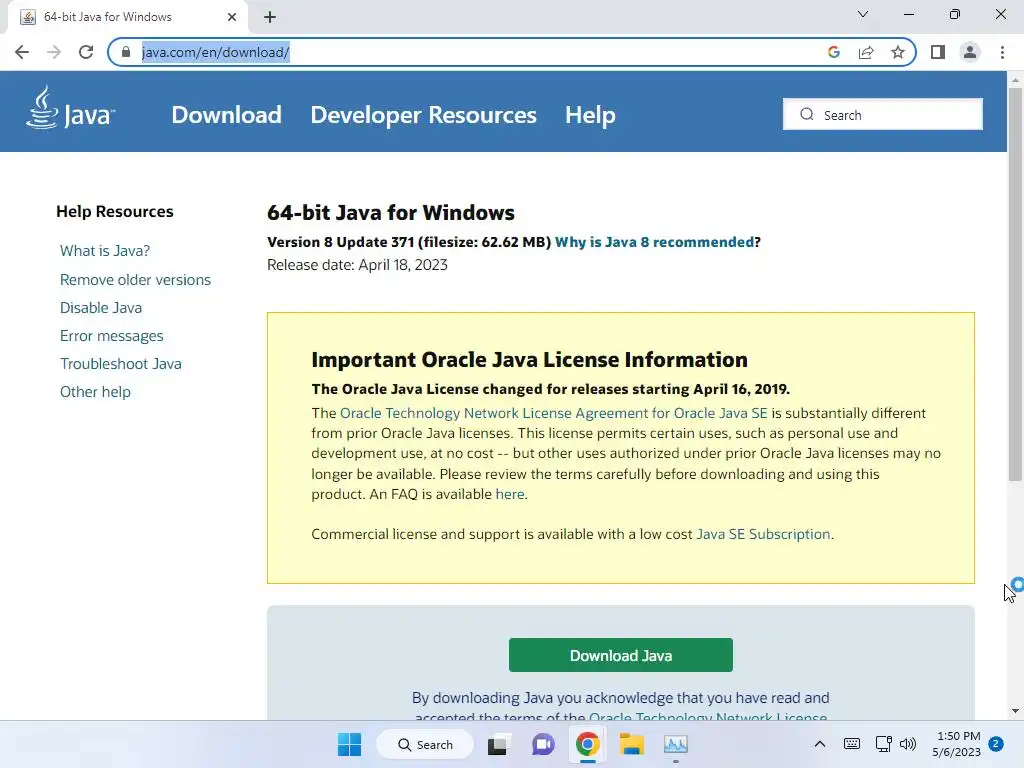Open Developer Resources nav menu
This screenshot has height=768, width=1024.
[x=423, y=115]
